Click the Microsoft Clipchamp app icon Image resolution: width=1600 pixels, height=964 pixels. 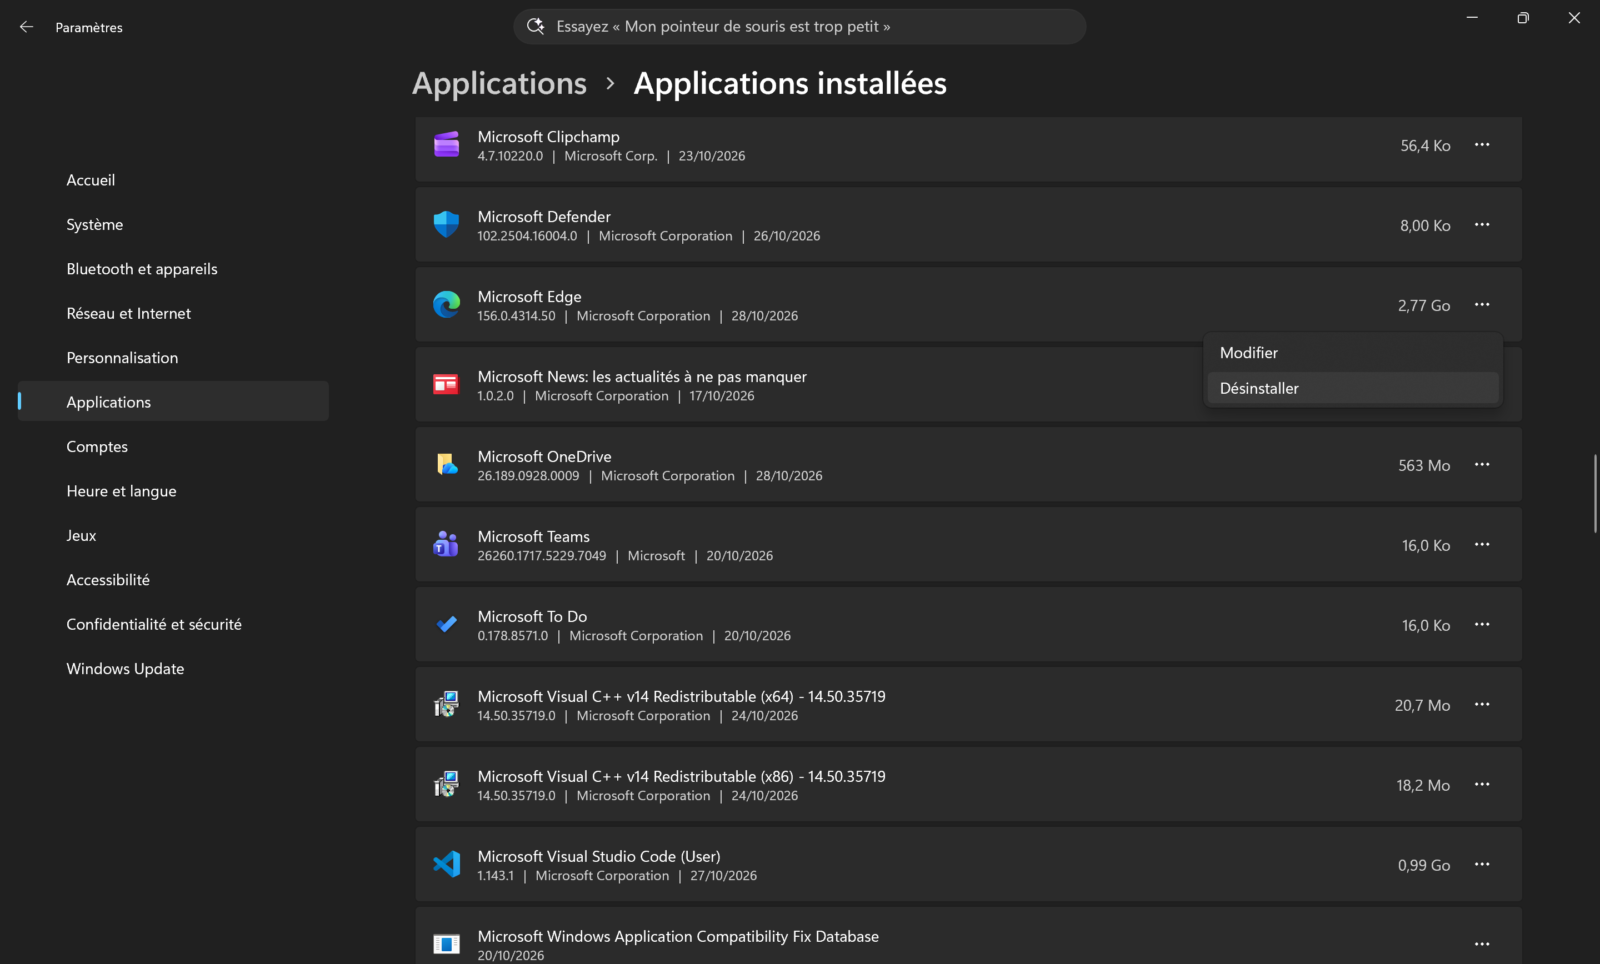pos(446,145)
